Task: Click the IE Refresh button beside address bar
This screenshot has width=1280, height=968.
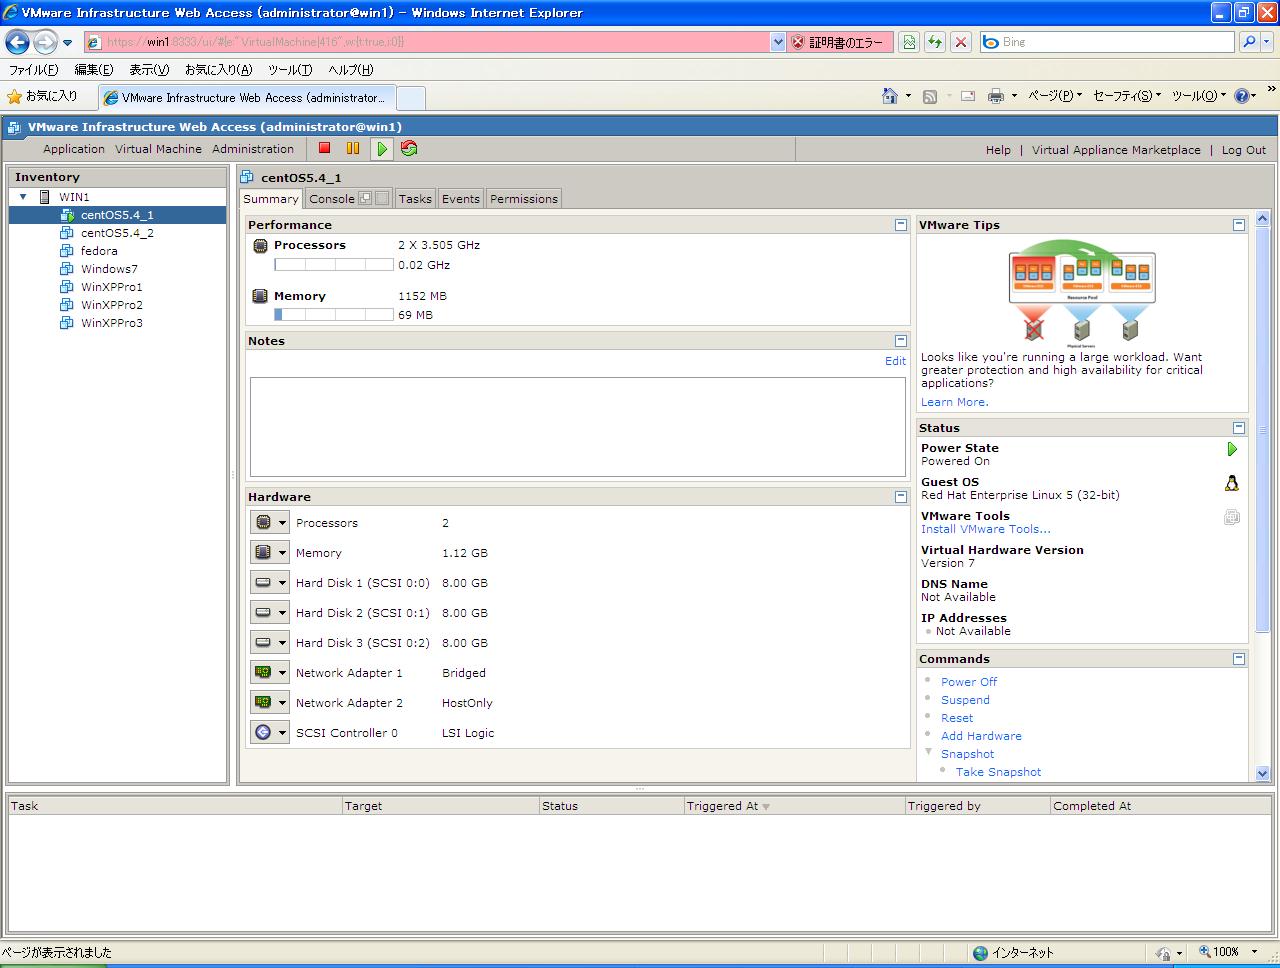Action: click(x=935, y=42)
